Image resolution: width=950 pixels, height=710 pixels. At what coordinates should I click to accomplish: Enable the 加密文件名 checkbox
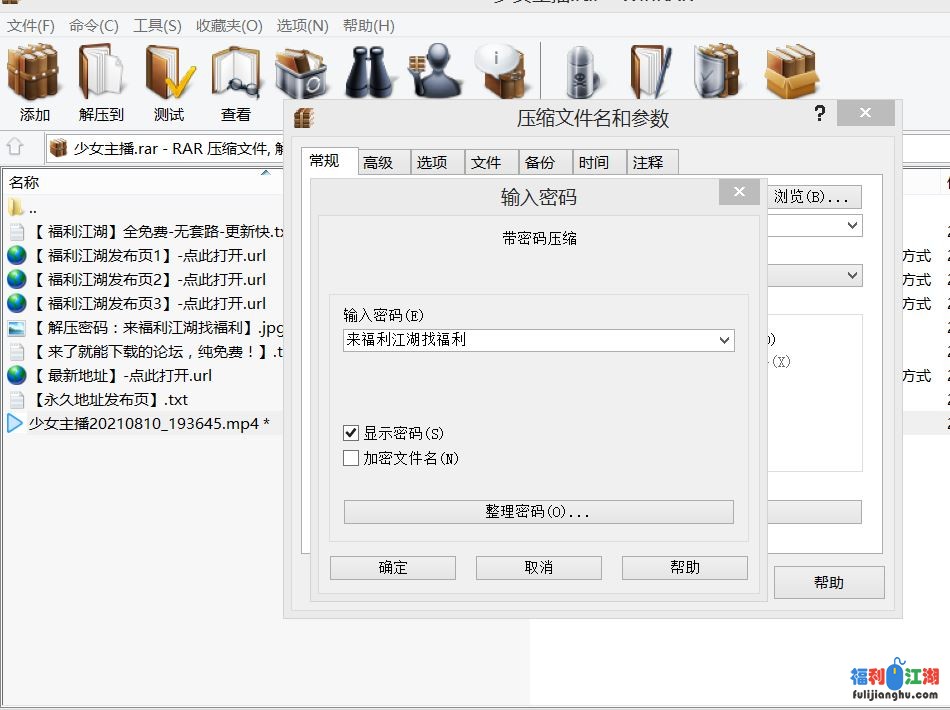pos(351,458)
